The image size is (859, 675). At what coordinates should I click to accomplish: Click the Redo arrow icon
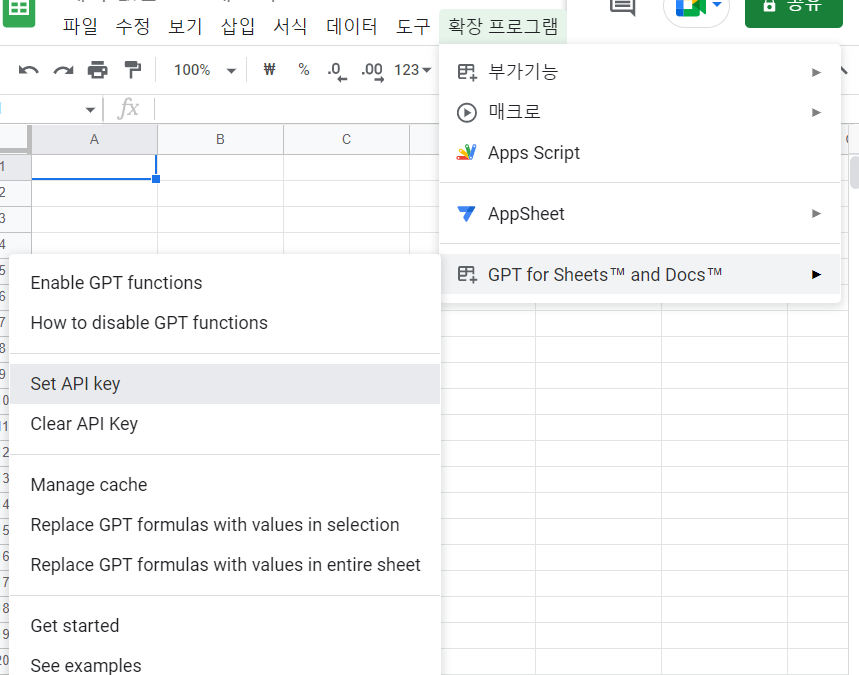click(x=63, y=70)
